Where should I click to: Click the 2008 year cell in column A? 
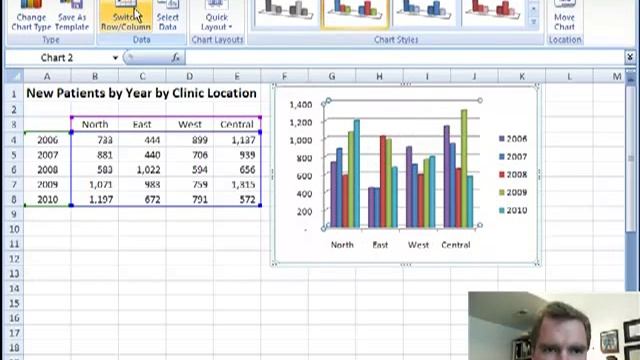coord(47,170)
